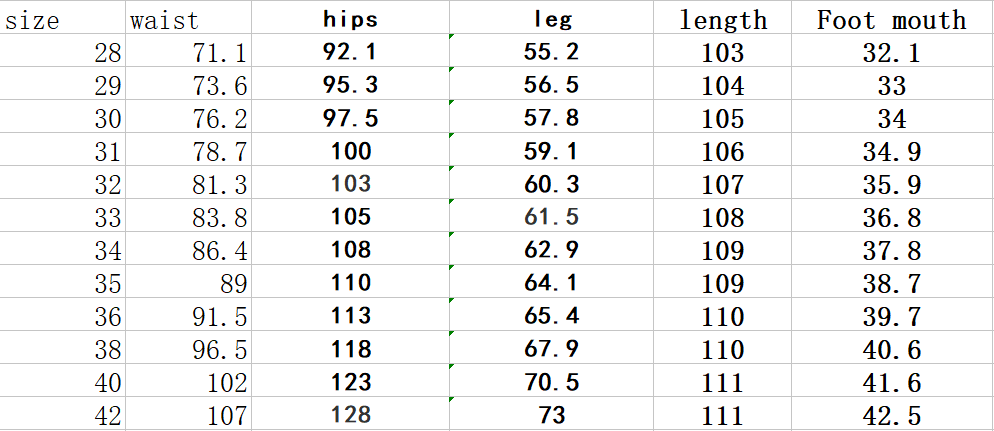Click the hips value 113
This screenshot has width=994, height=431.
tap(350, 317)
